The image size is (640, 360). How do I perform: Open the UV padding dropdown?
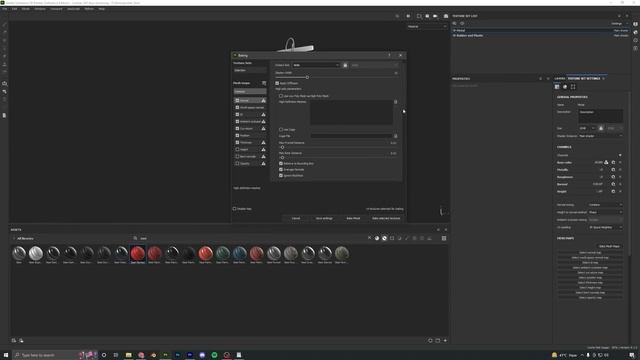coord(605,227)
